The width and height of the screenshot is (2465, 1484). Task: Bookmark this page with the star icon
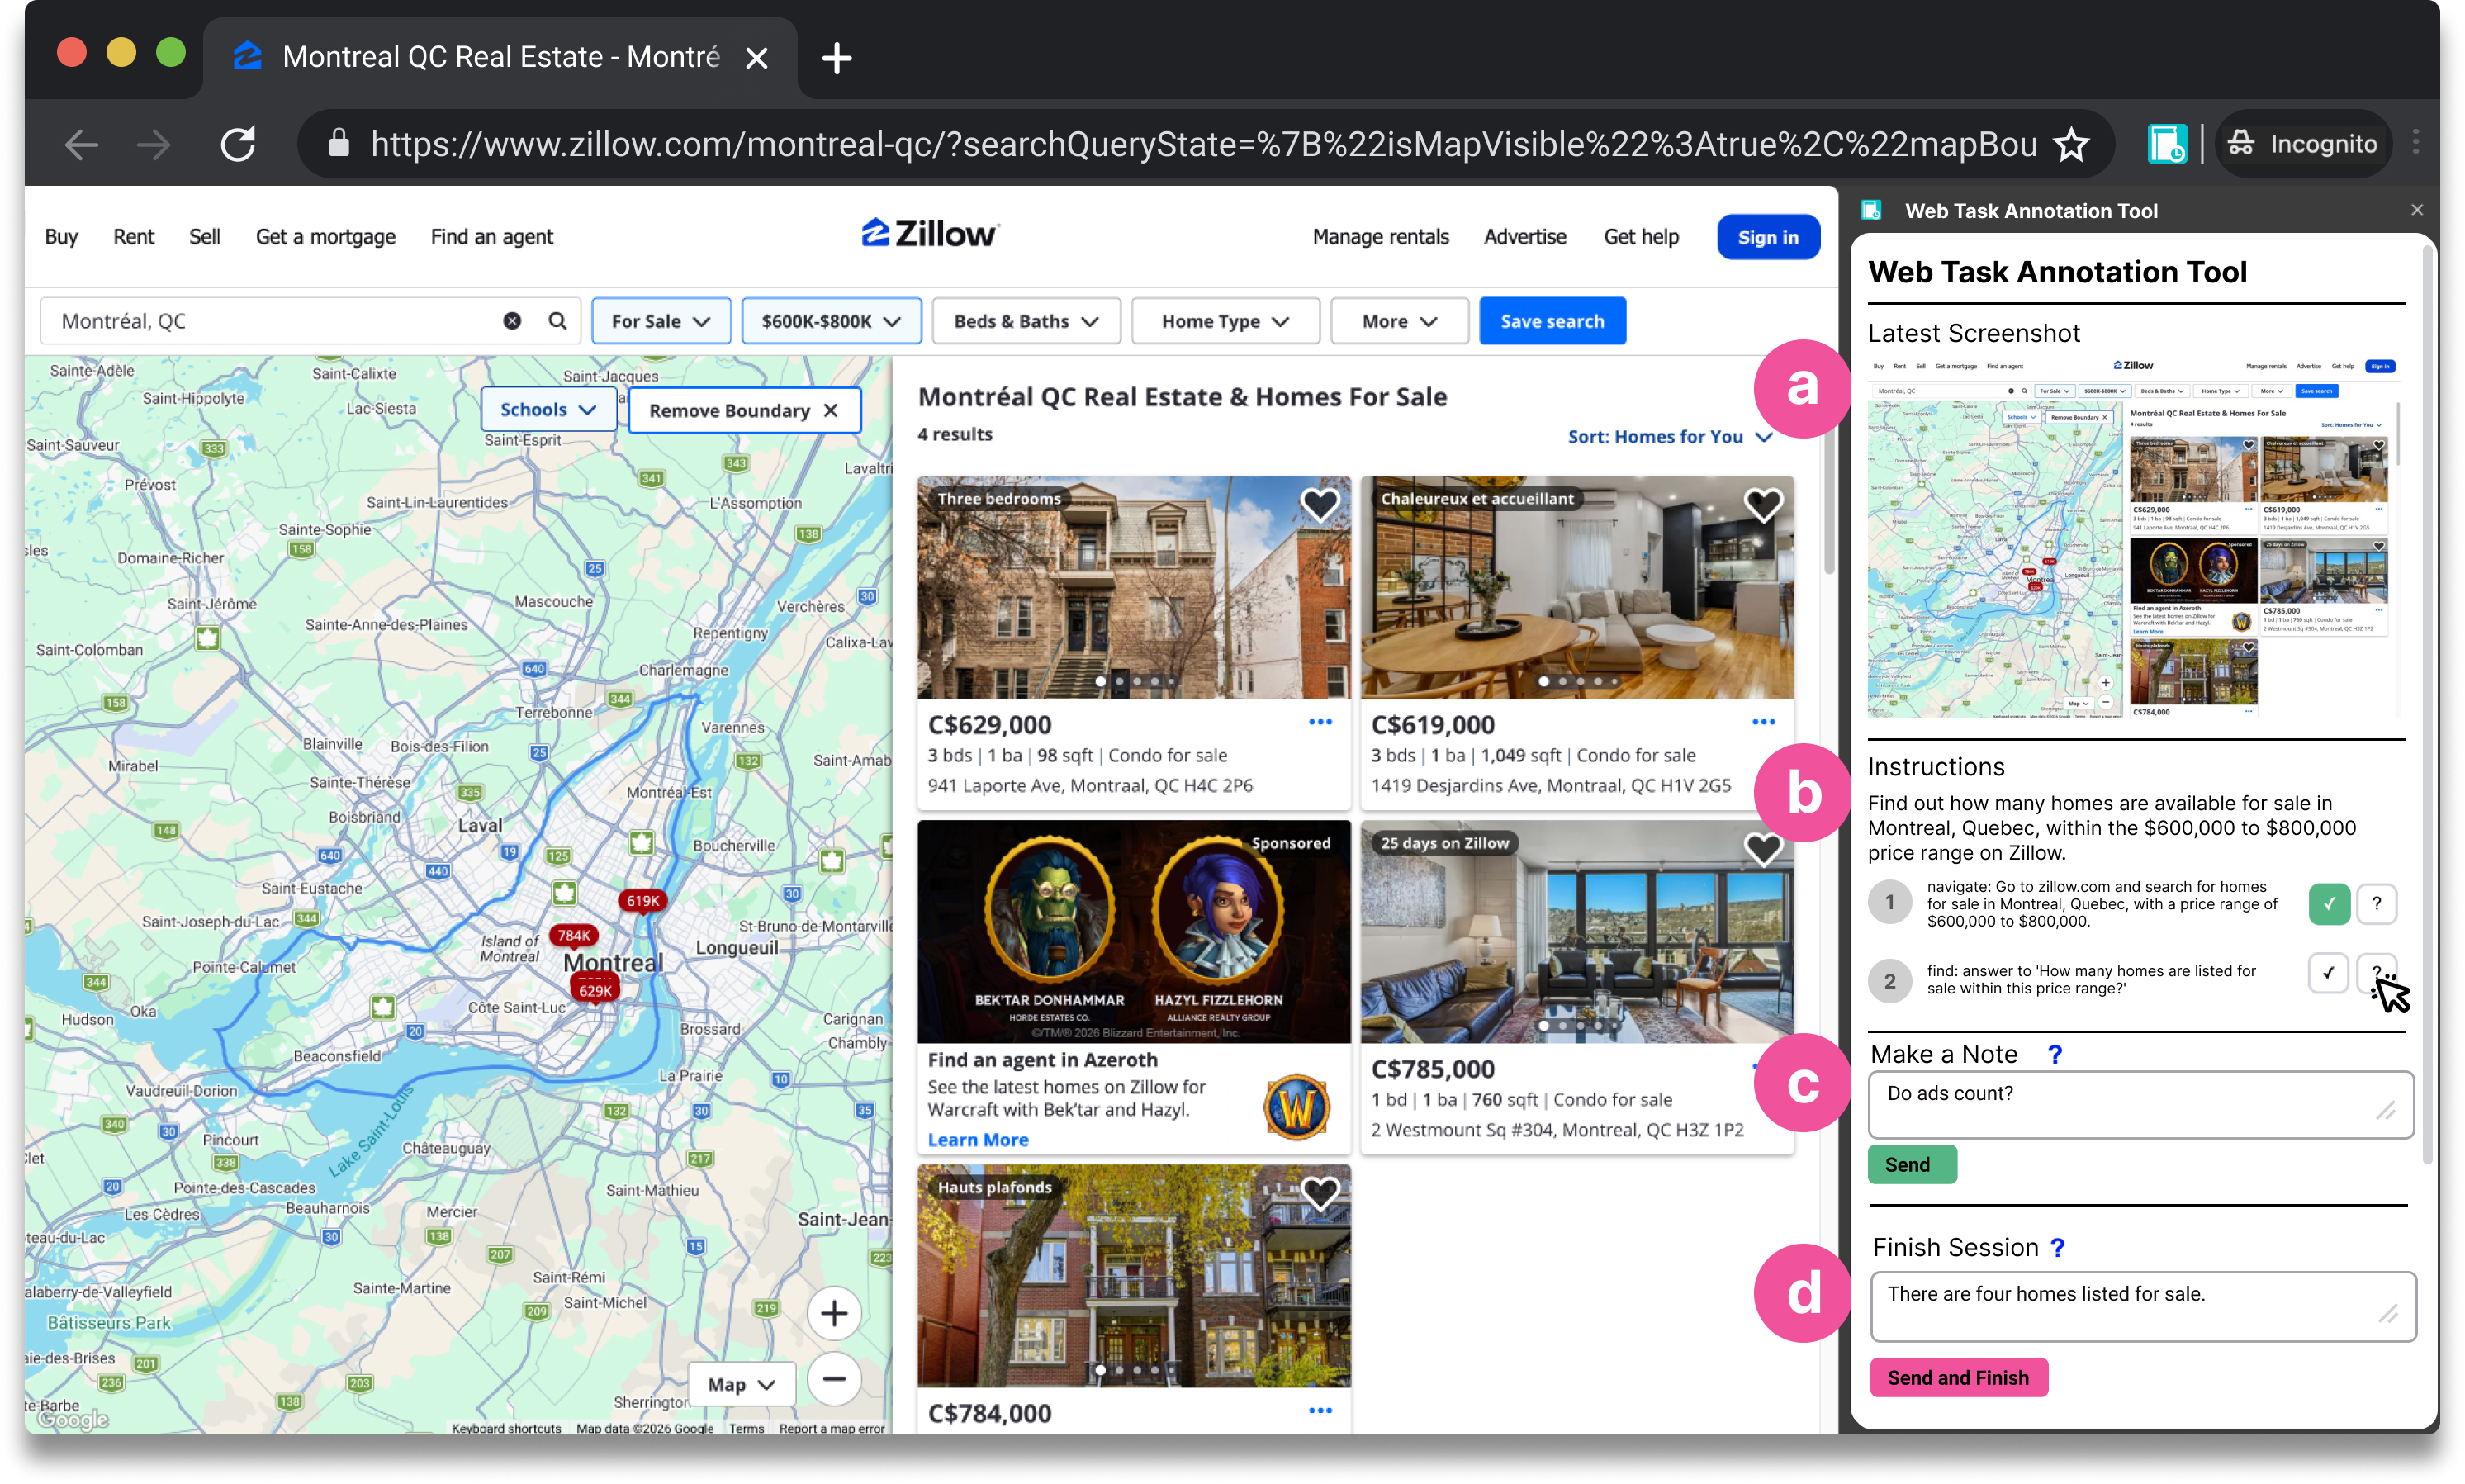(2071, 145)
